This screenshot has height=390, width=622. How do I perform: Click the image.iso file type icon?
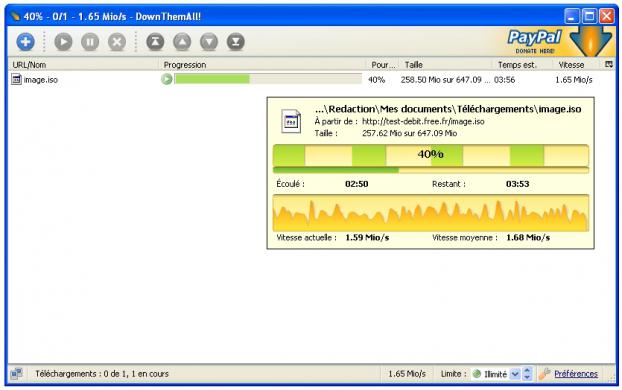tap(16, 79)
